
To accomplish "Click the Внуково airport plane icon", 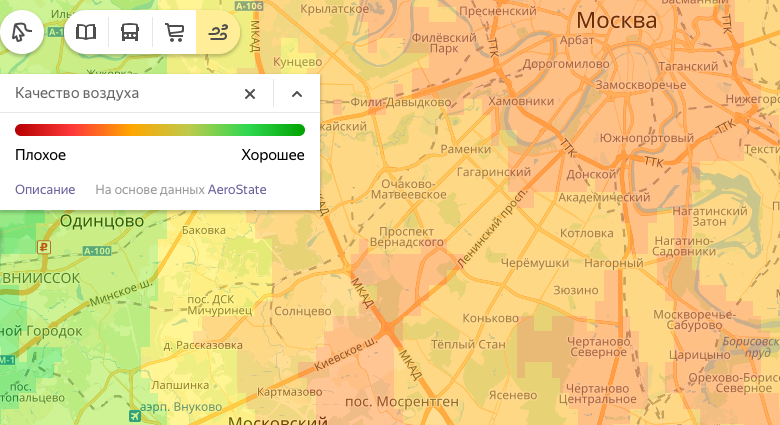I will [134, 415].
